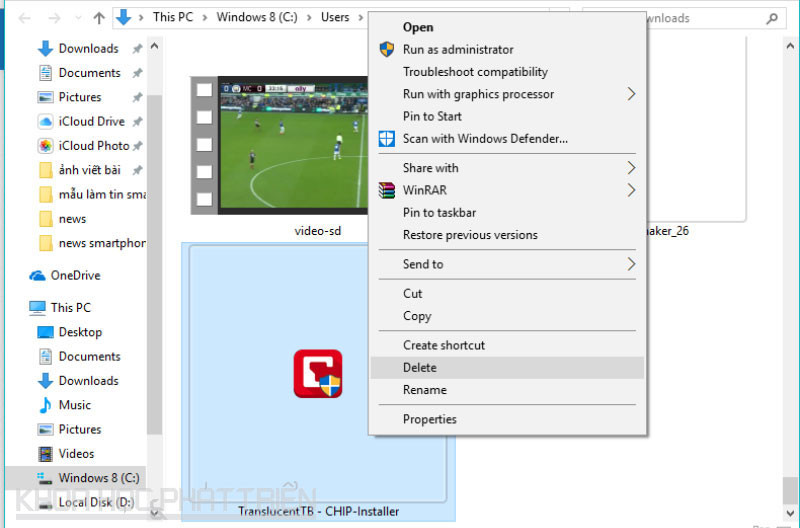Click the OneDrive cloud icon

pyautogui.click(x=38, y=276)
